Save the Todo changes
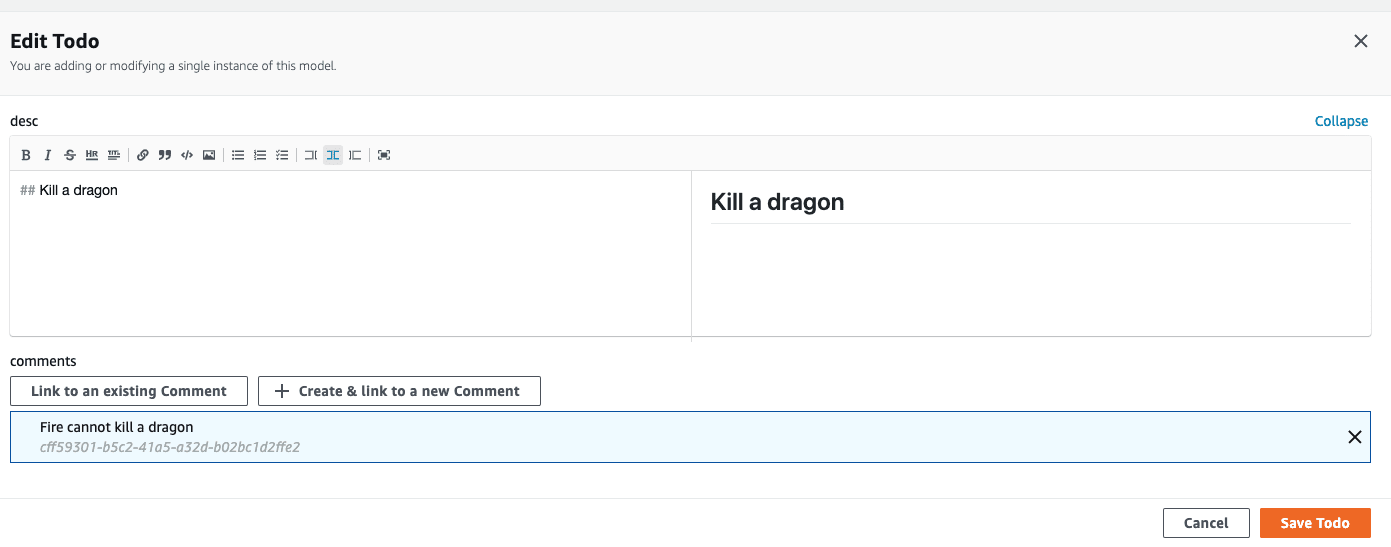Image resolution: width=1391 pixels, height=547 pixels. [x=1315, y=523]
